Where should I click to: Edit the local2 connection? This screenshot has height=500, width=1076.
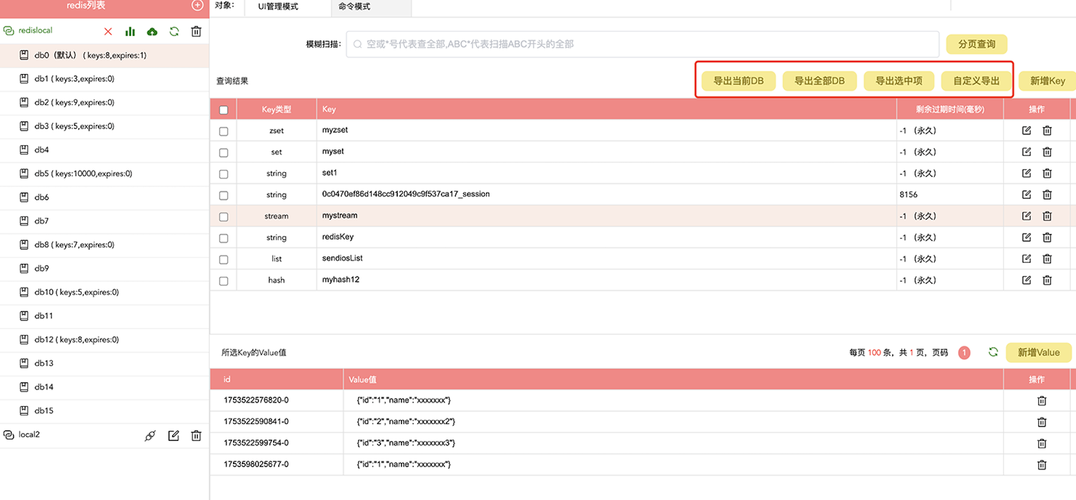174,436
